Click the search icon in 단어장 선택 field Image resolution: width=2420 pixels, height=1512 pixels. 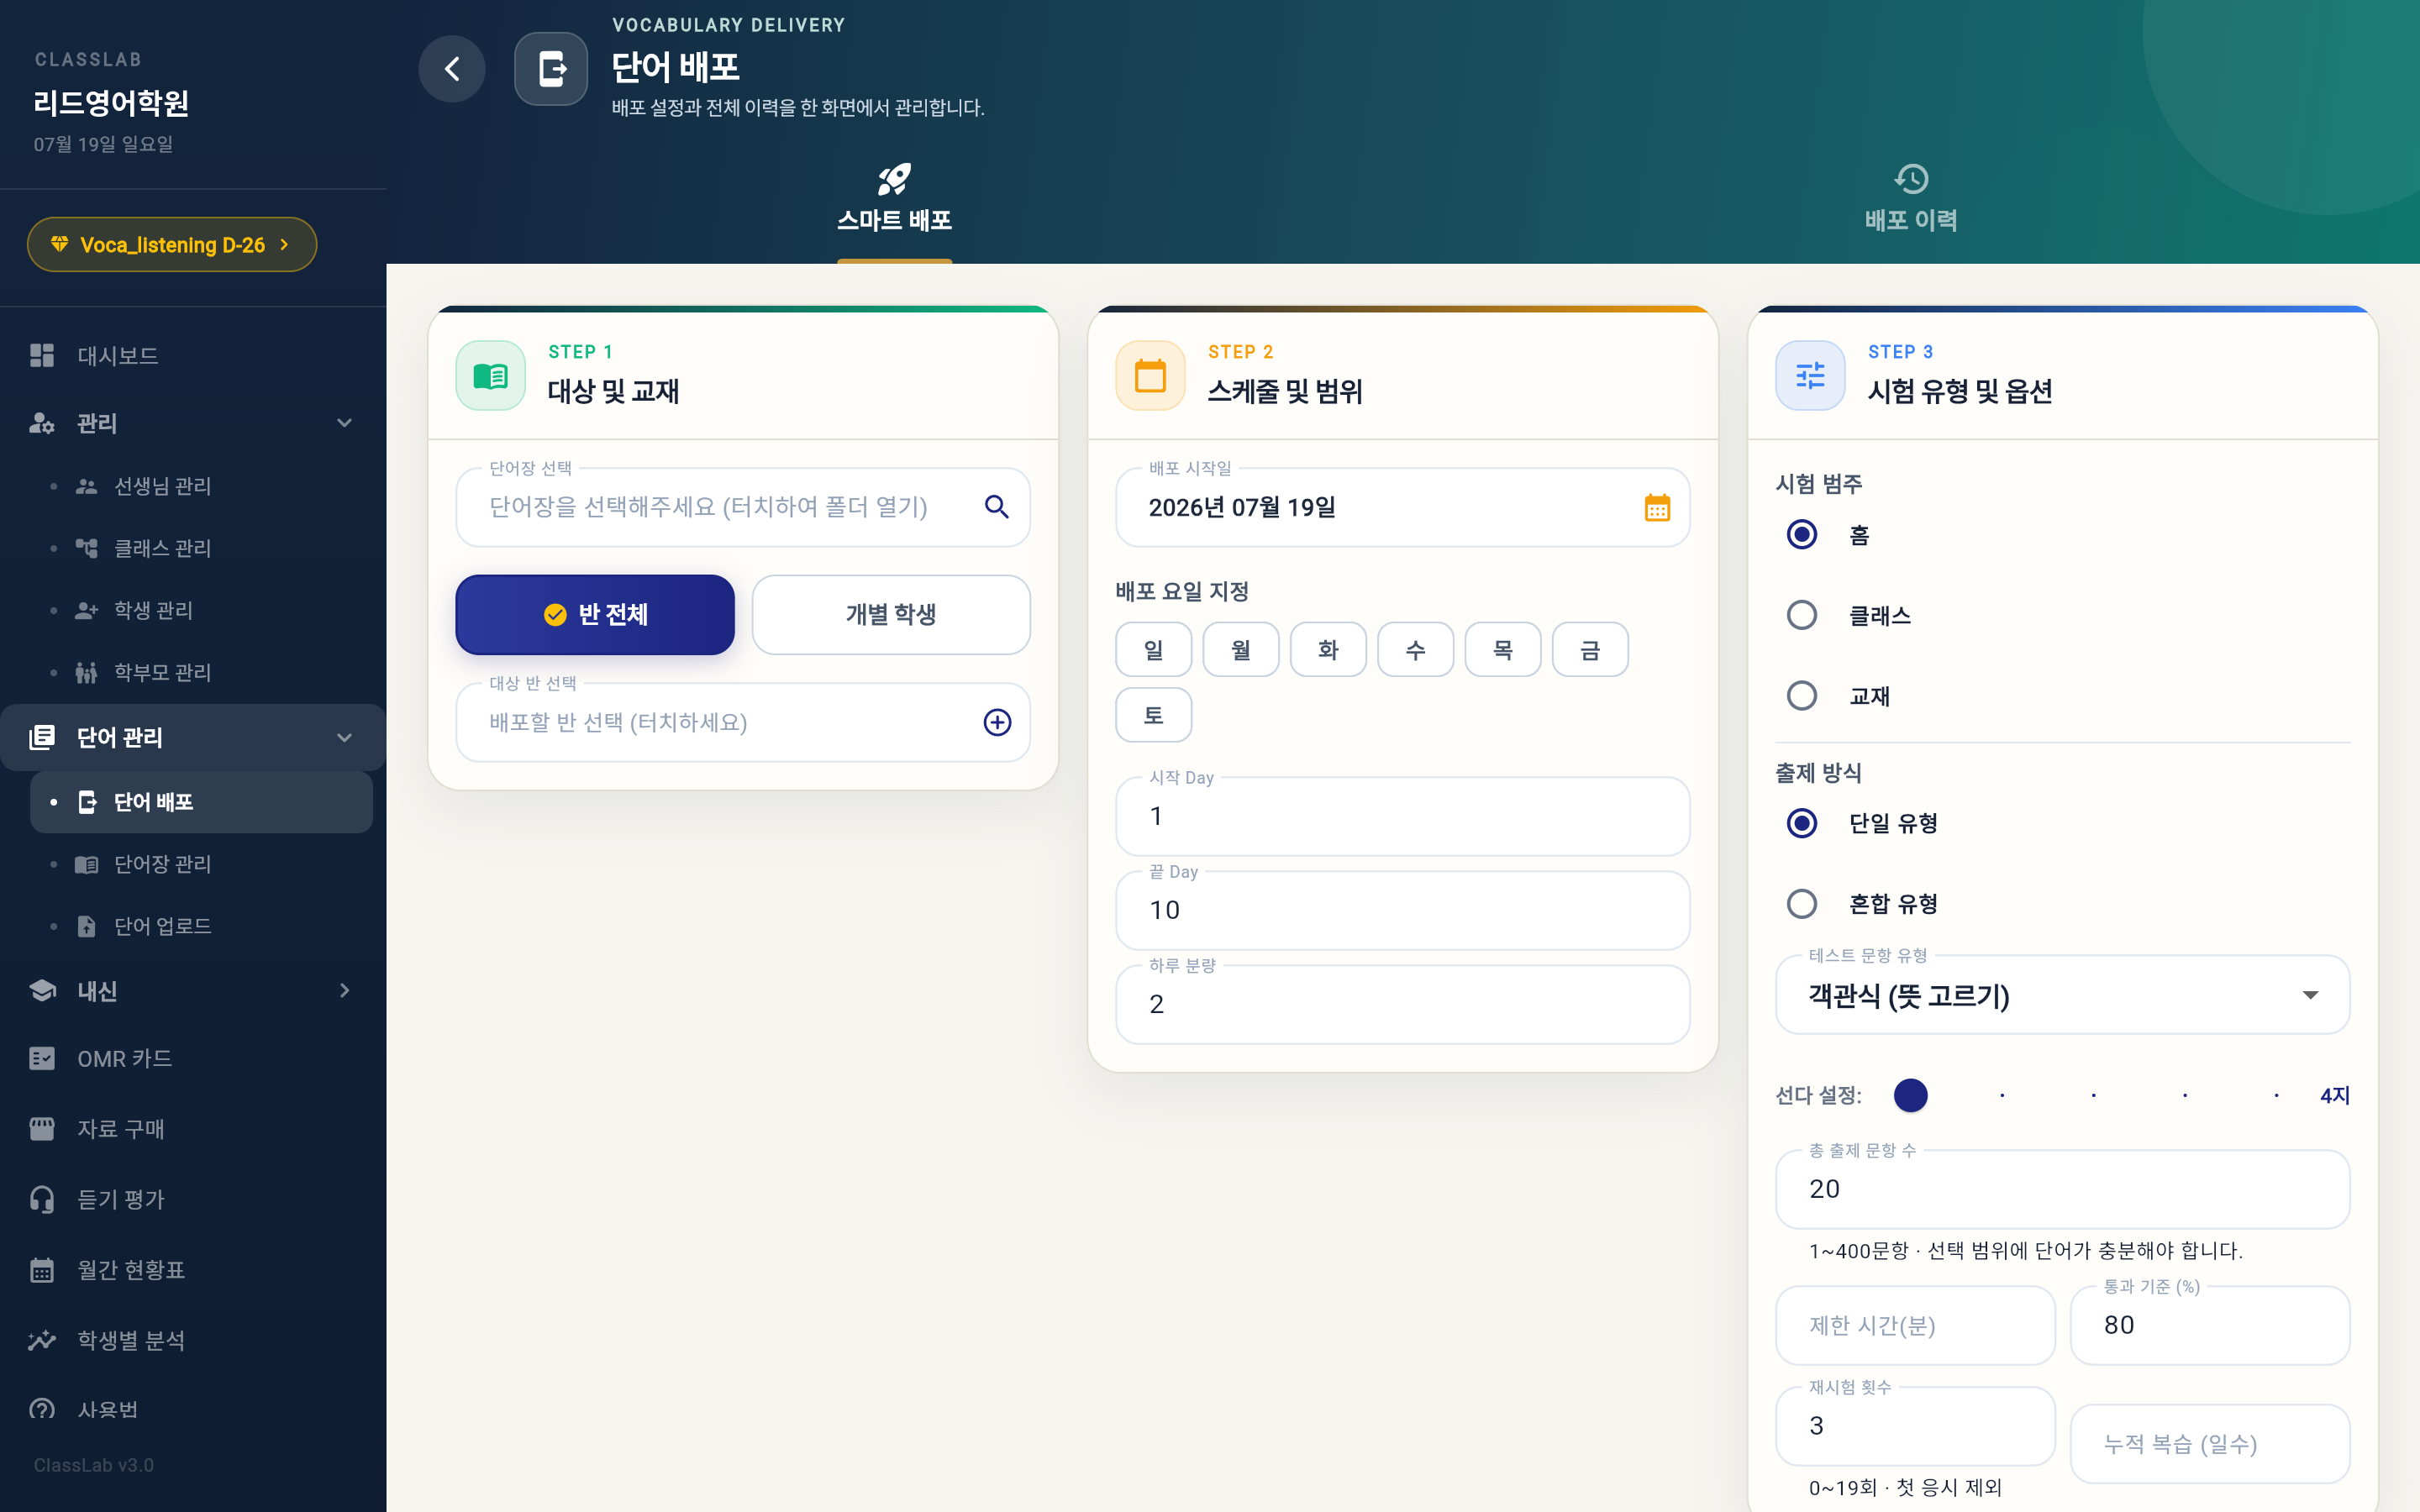pyautogui.click(x=996, y=507)
